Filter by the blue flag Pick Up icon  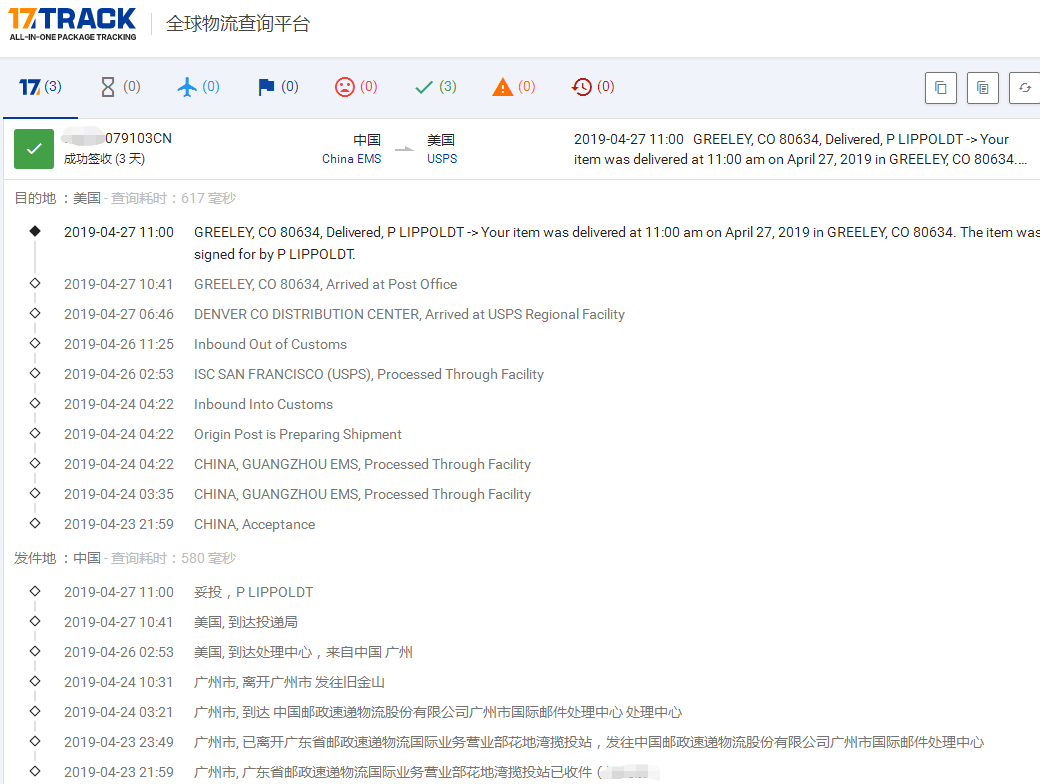[x=277, y=88]
